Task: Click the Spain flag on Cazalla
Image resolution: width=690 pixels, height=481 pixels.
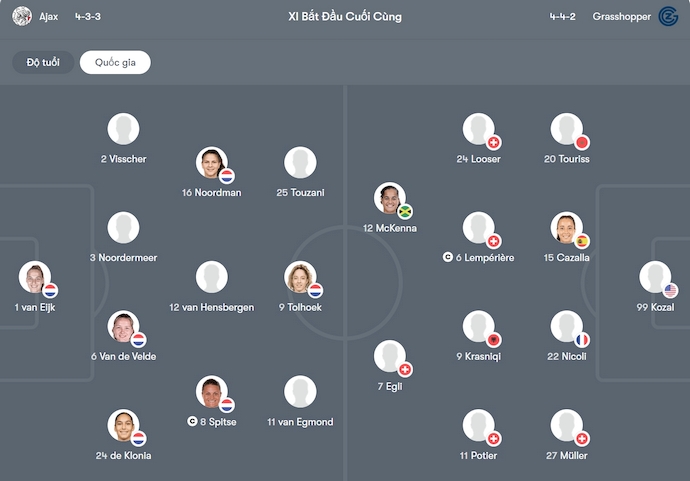Action: [582, 241]
